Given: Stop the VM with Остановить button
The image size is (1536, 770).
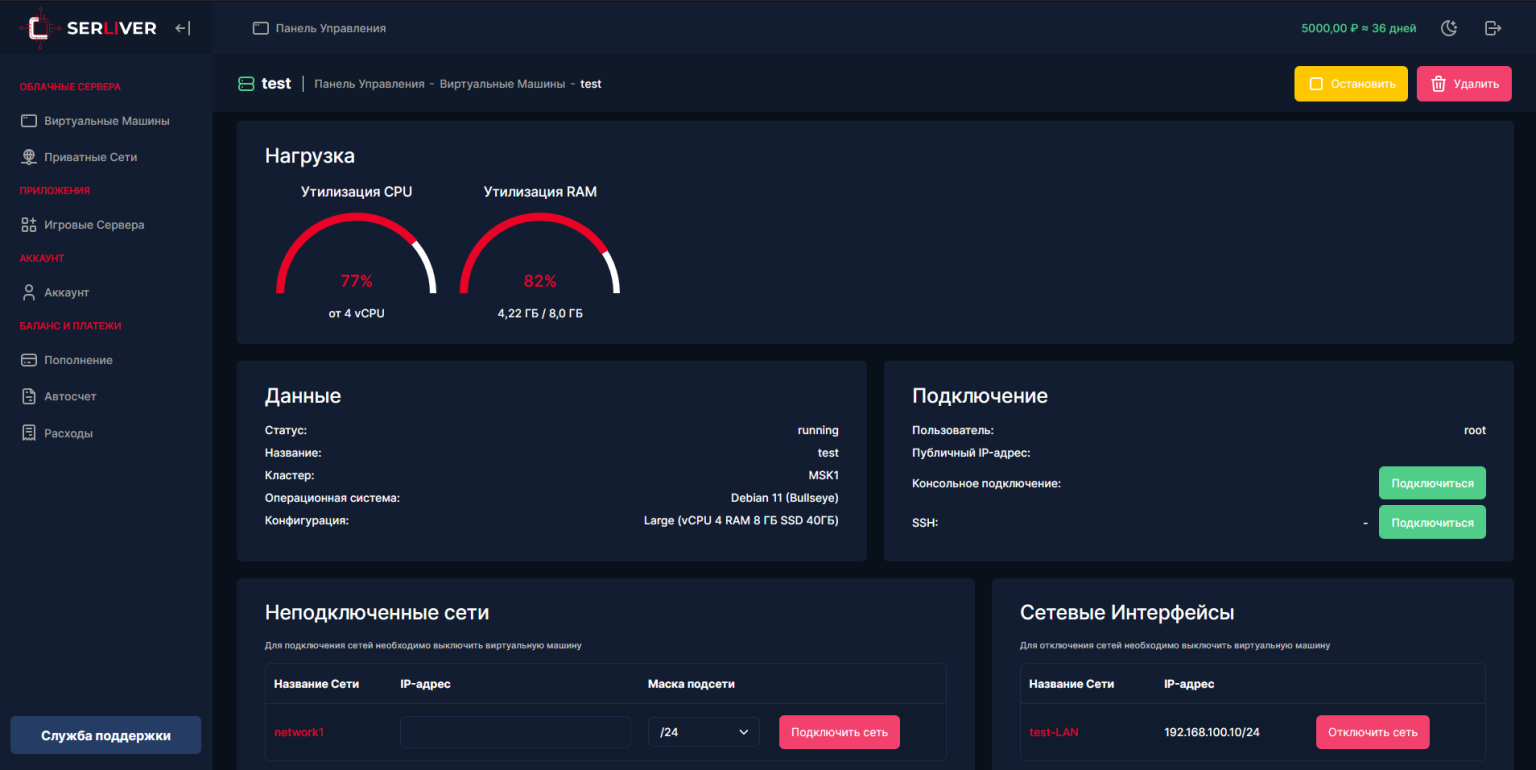Looking at the screenshot, I should pyautogui.click(x=1351, y=84).
